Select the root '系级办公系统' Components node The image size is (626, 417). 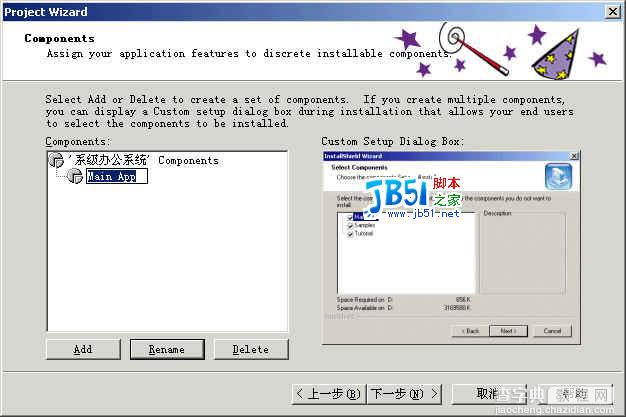point(145,161)
